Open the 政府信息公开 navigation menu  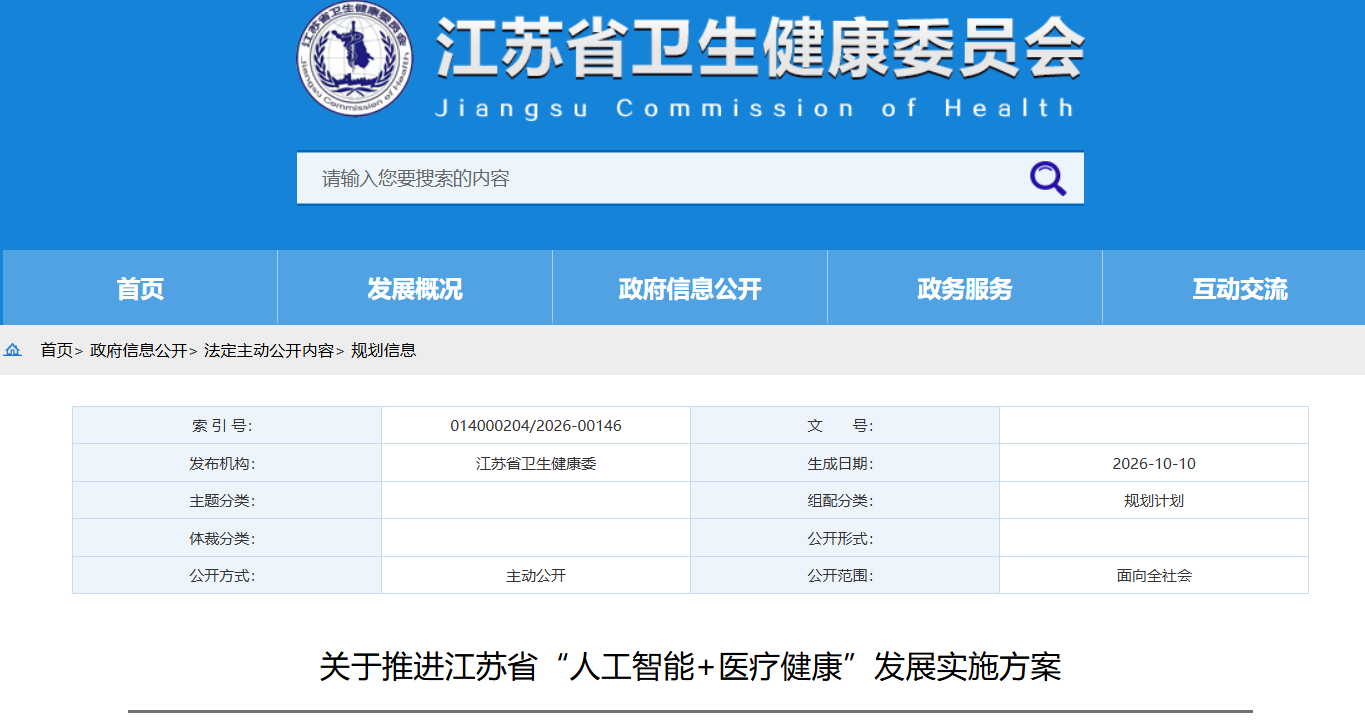click(x=690, y=289)
